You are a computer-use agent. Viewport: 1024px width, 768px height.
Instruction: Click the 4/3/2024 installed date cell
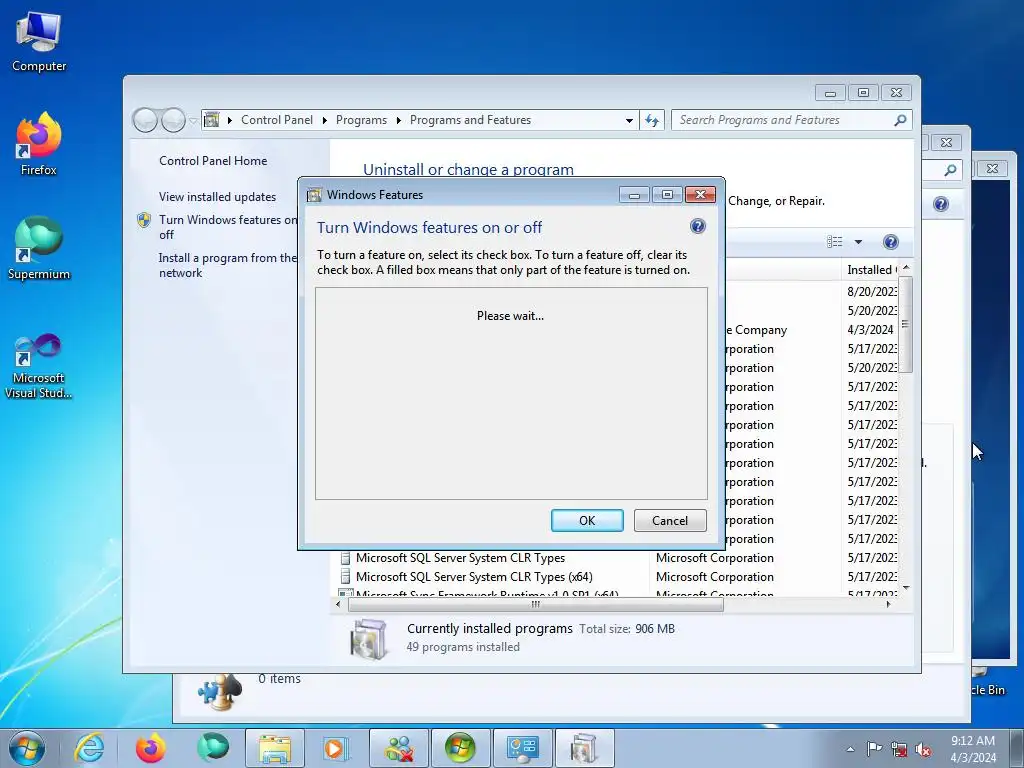click(x=870, y=330)
